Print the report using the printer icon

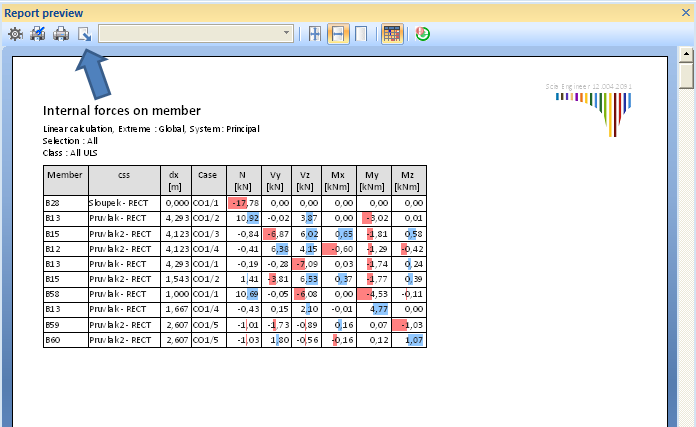point(61,34)
